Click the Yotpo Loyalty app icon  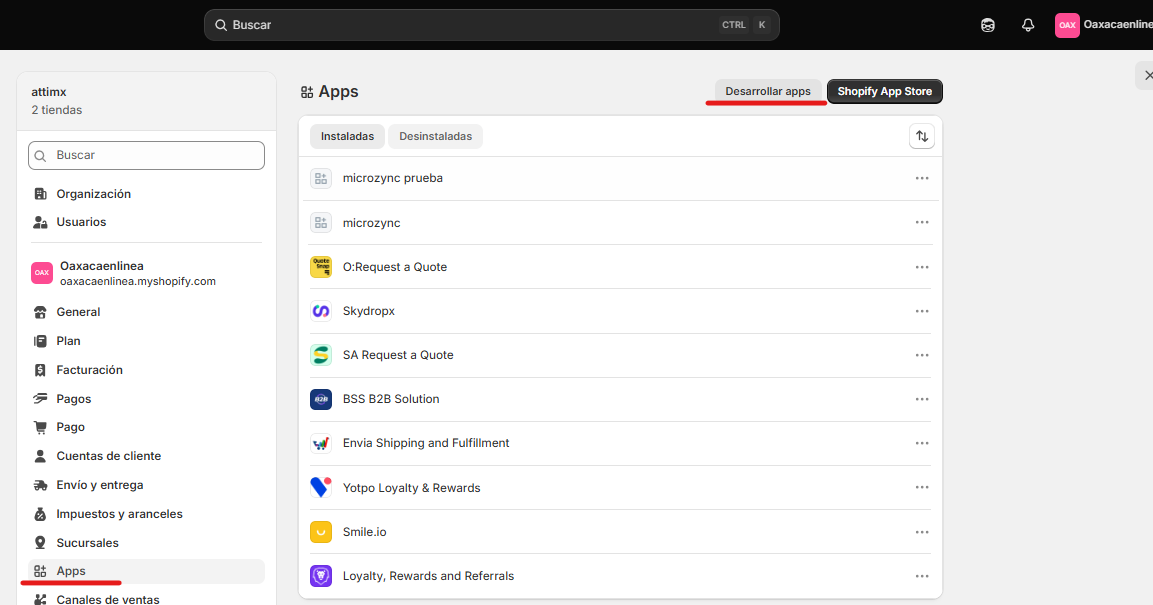[x=321, y=487]
